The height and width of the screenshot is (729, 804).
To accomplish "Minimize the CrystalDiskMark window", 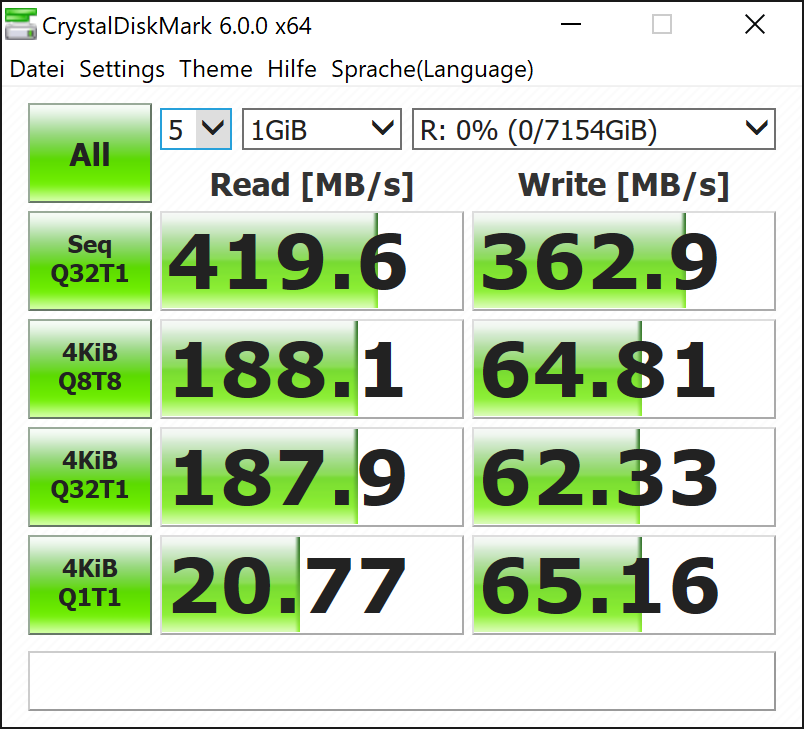I will (571, 25).
